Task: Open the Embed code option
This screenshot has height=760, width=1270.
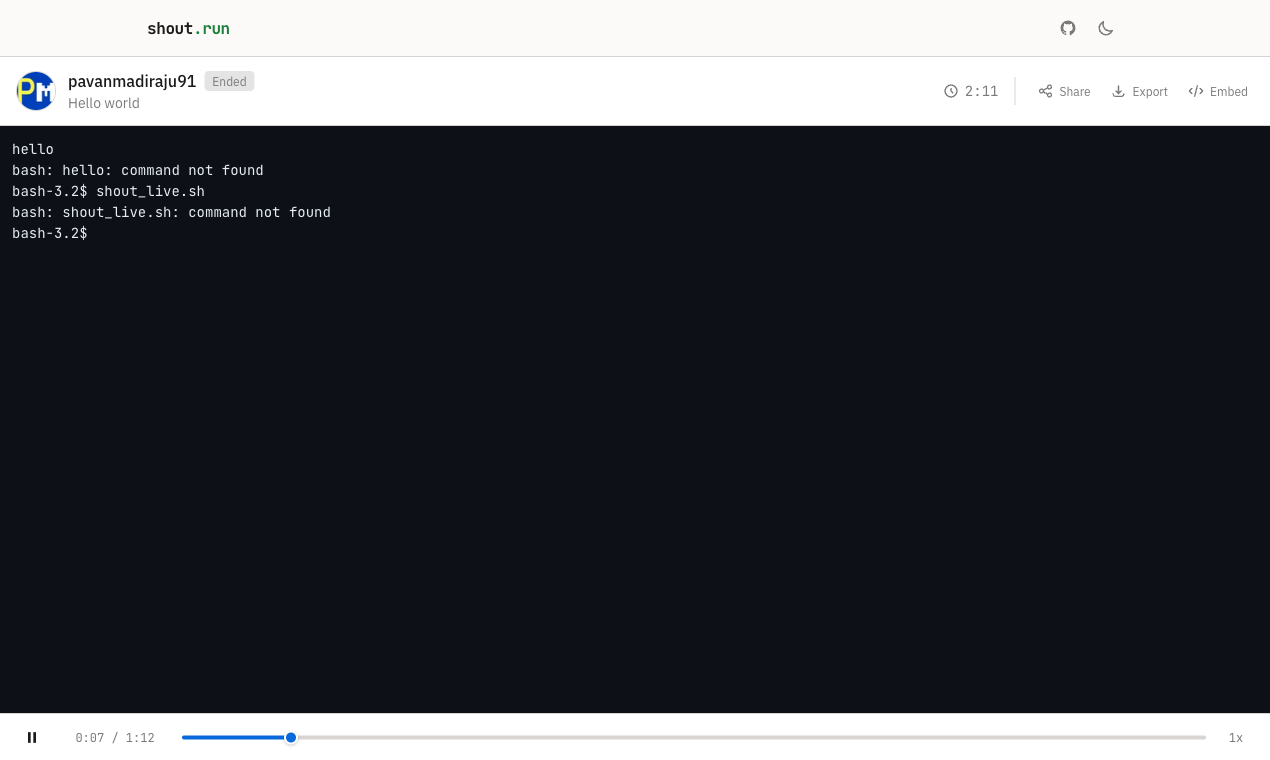Action: (x=1218, y=91)
